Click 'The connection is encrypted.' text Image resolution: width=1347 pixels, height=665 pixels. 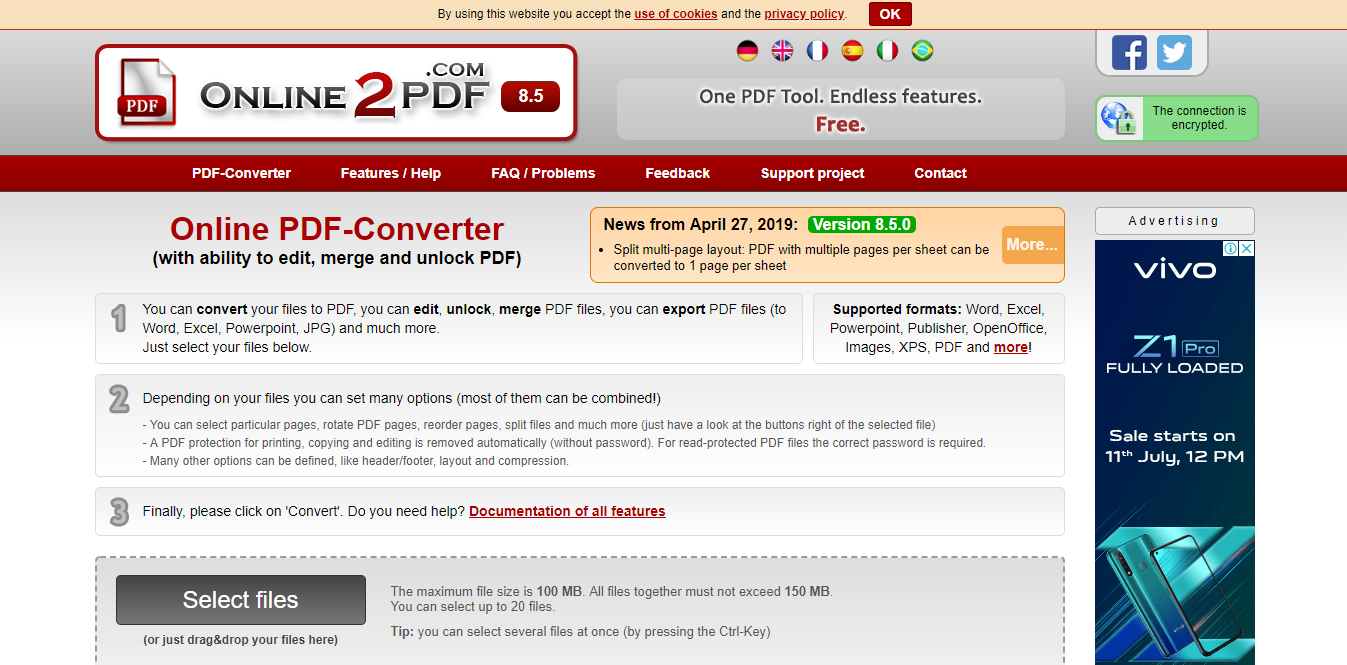1199,118
